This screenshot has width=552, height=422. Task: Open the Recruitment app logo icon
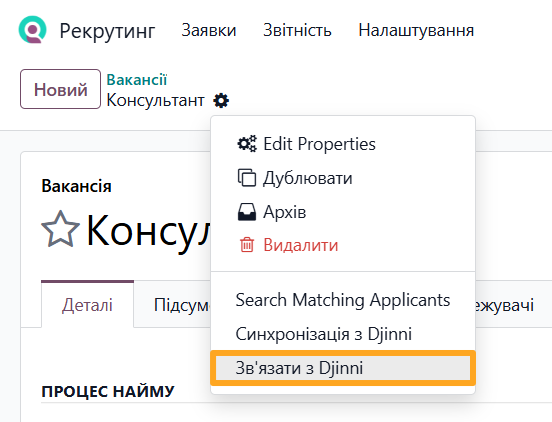(x=32, y=30)
